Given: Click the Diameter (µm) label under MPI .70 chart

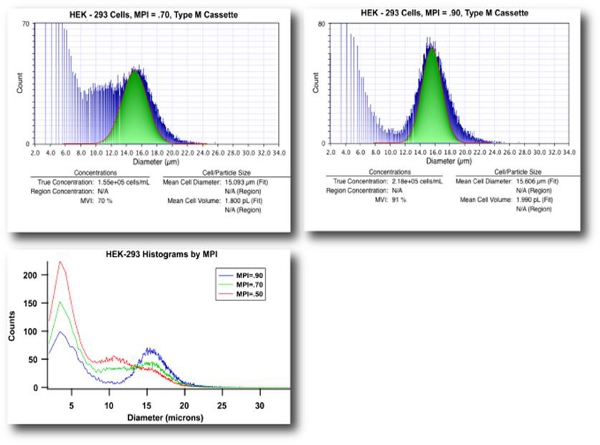Looking at the screenshot, I should tap(156, 162).
